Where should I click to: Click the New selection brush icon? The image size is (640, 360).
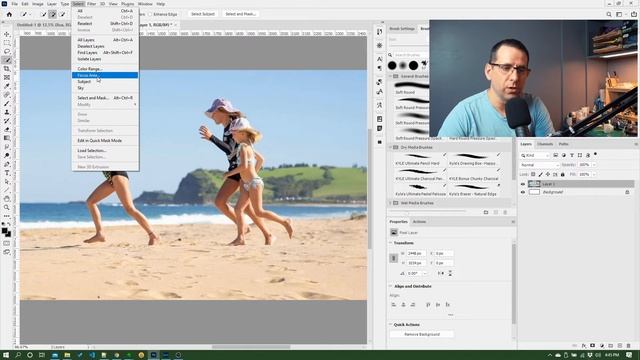43,14
